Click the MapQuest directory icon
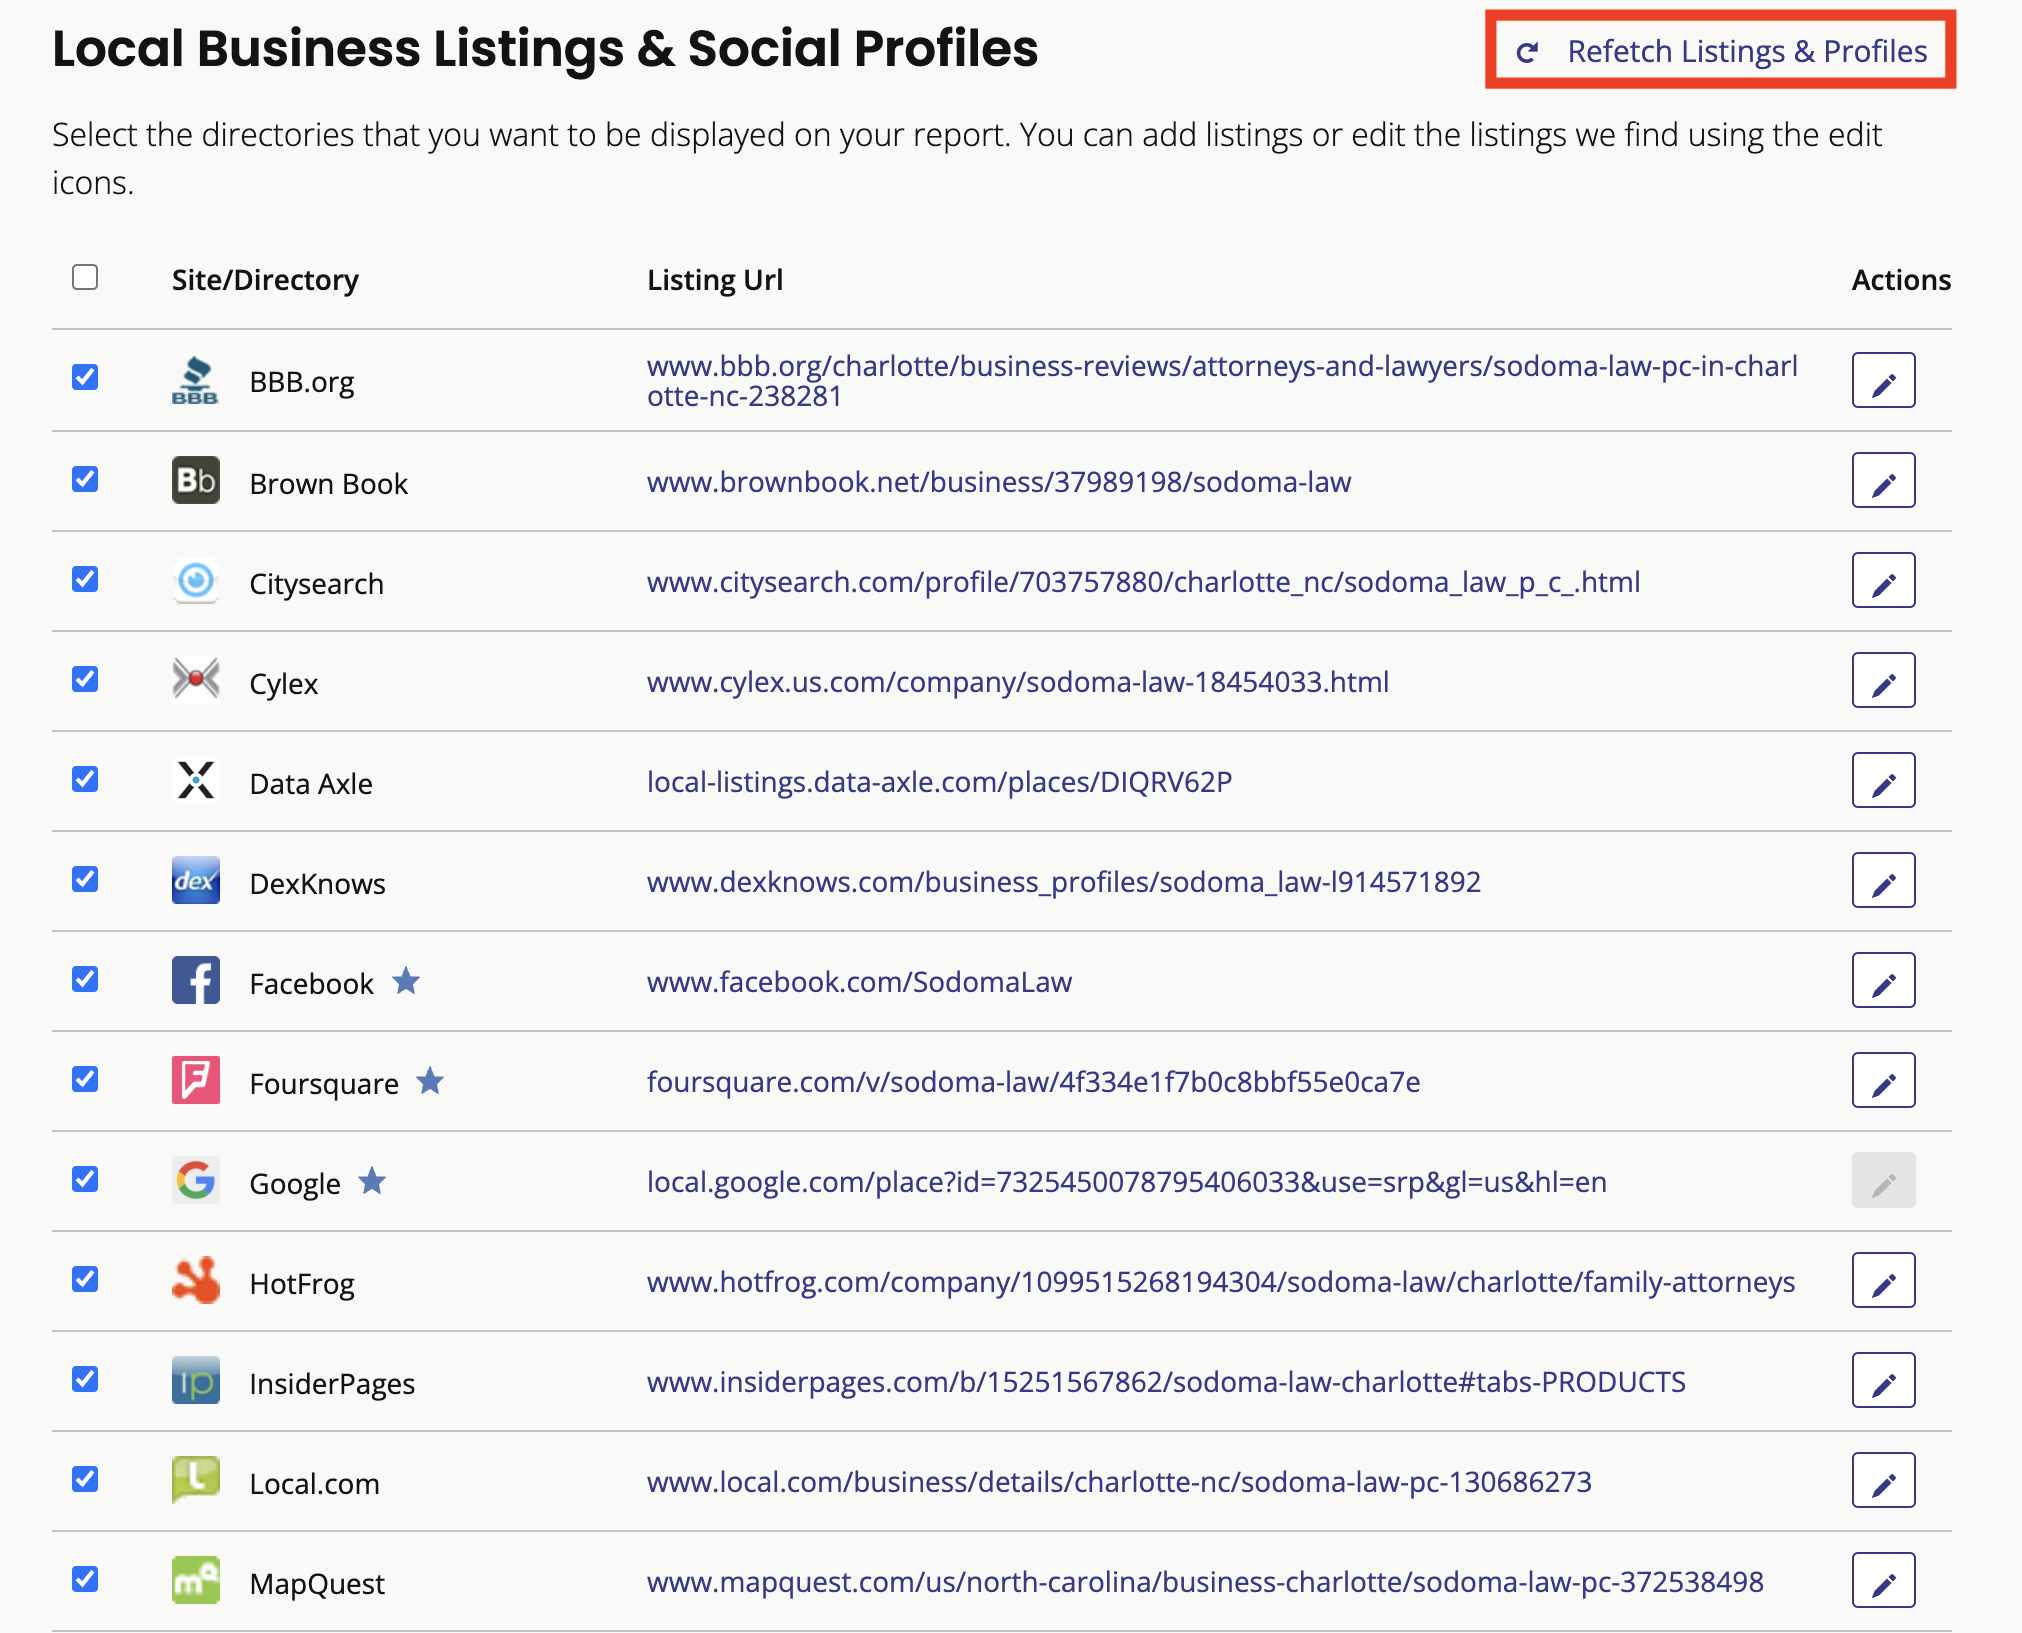Viewport: 2022px width, 1633px height. pos(196,1581)
